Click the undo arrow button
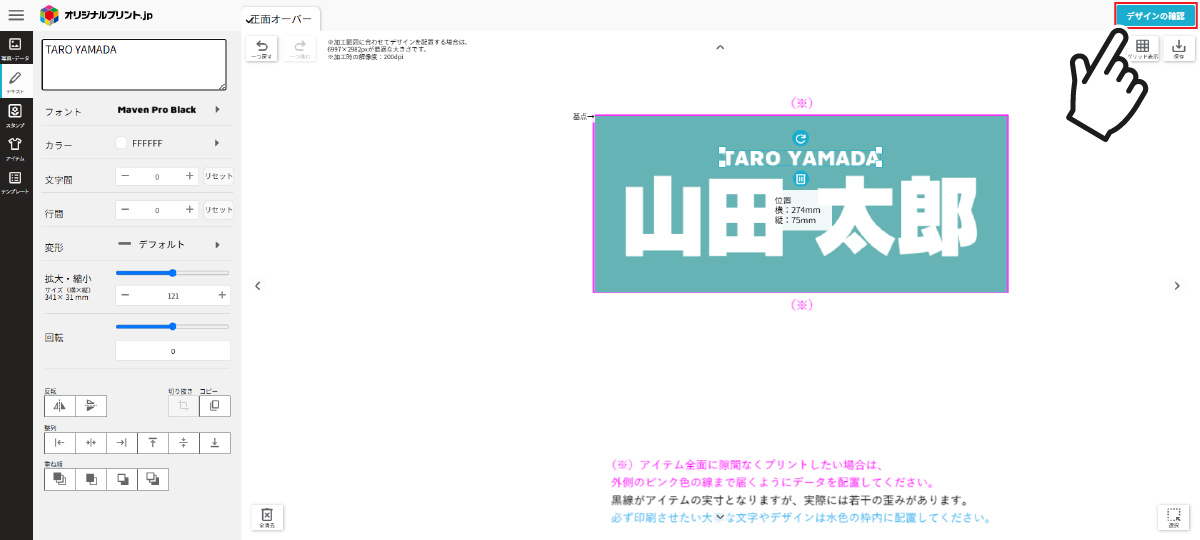This screenshot has width=1200, height=540. tap(262, 50)
